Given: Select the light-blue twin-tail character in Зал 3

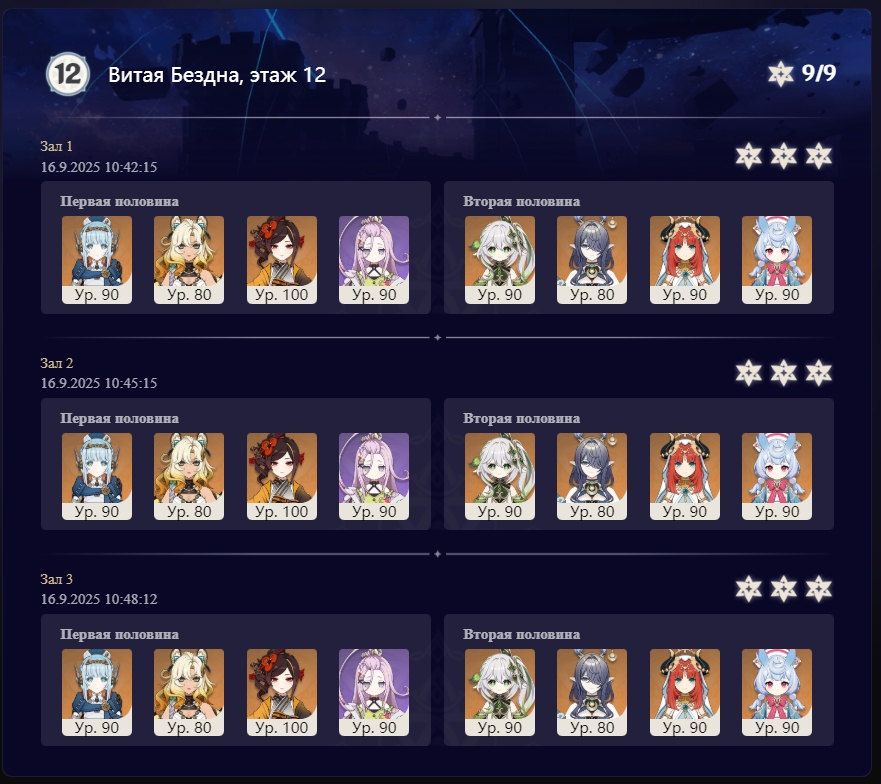Looking at the screenshot, I should click(x=776, y=692).
